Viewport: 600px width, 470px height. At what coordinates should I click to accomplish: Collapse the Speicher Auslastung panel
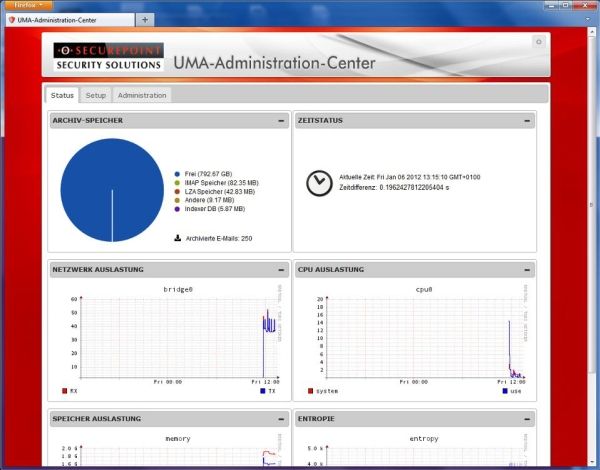(281, 419)
